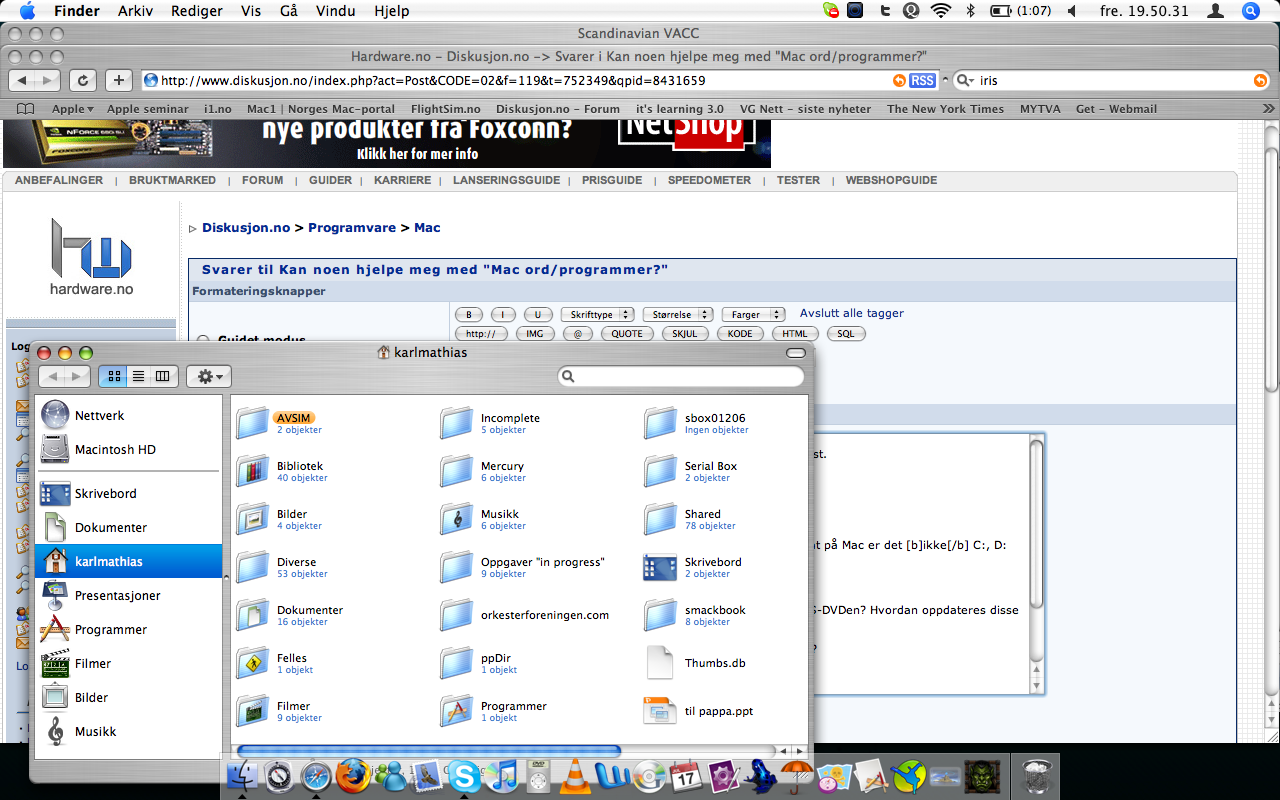The width and height of the screenshot is (1280, 800).
Task: Select the Diverse folder icon
Action: [x=253, y=567]
